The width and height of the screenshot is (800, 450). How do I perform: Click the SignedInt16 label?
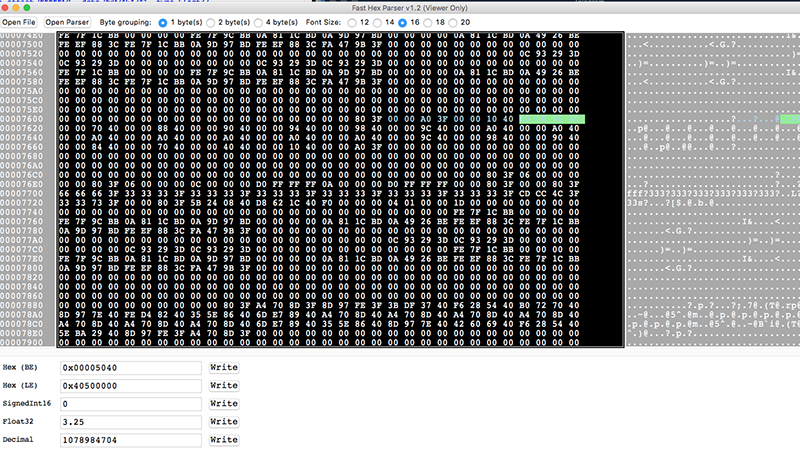[x=27, y=403]
